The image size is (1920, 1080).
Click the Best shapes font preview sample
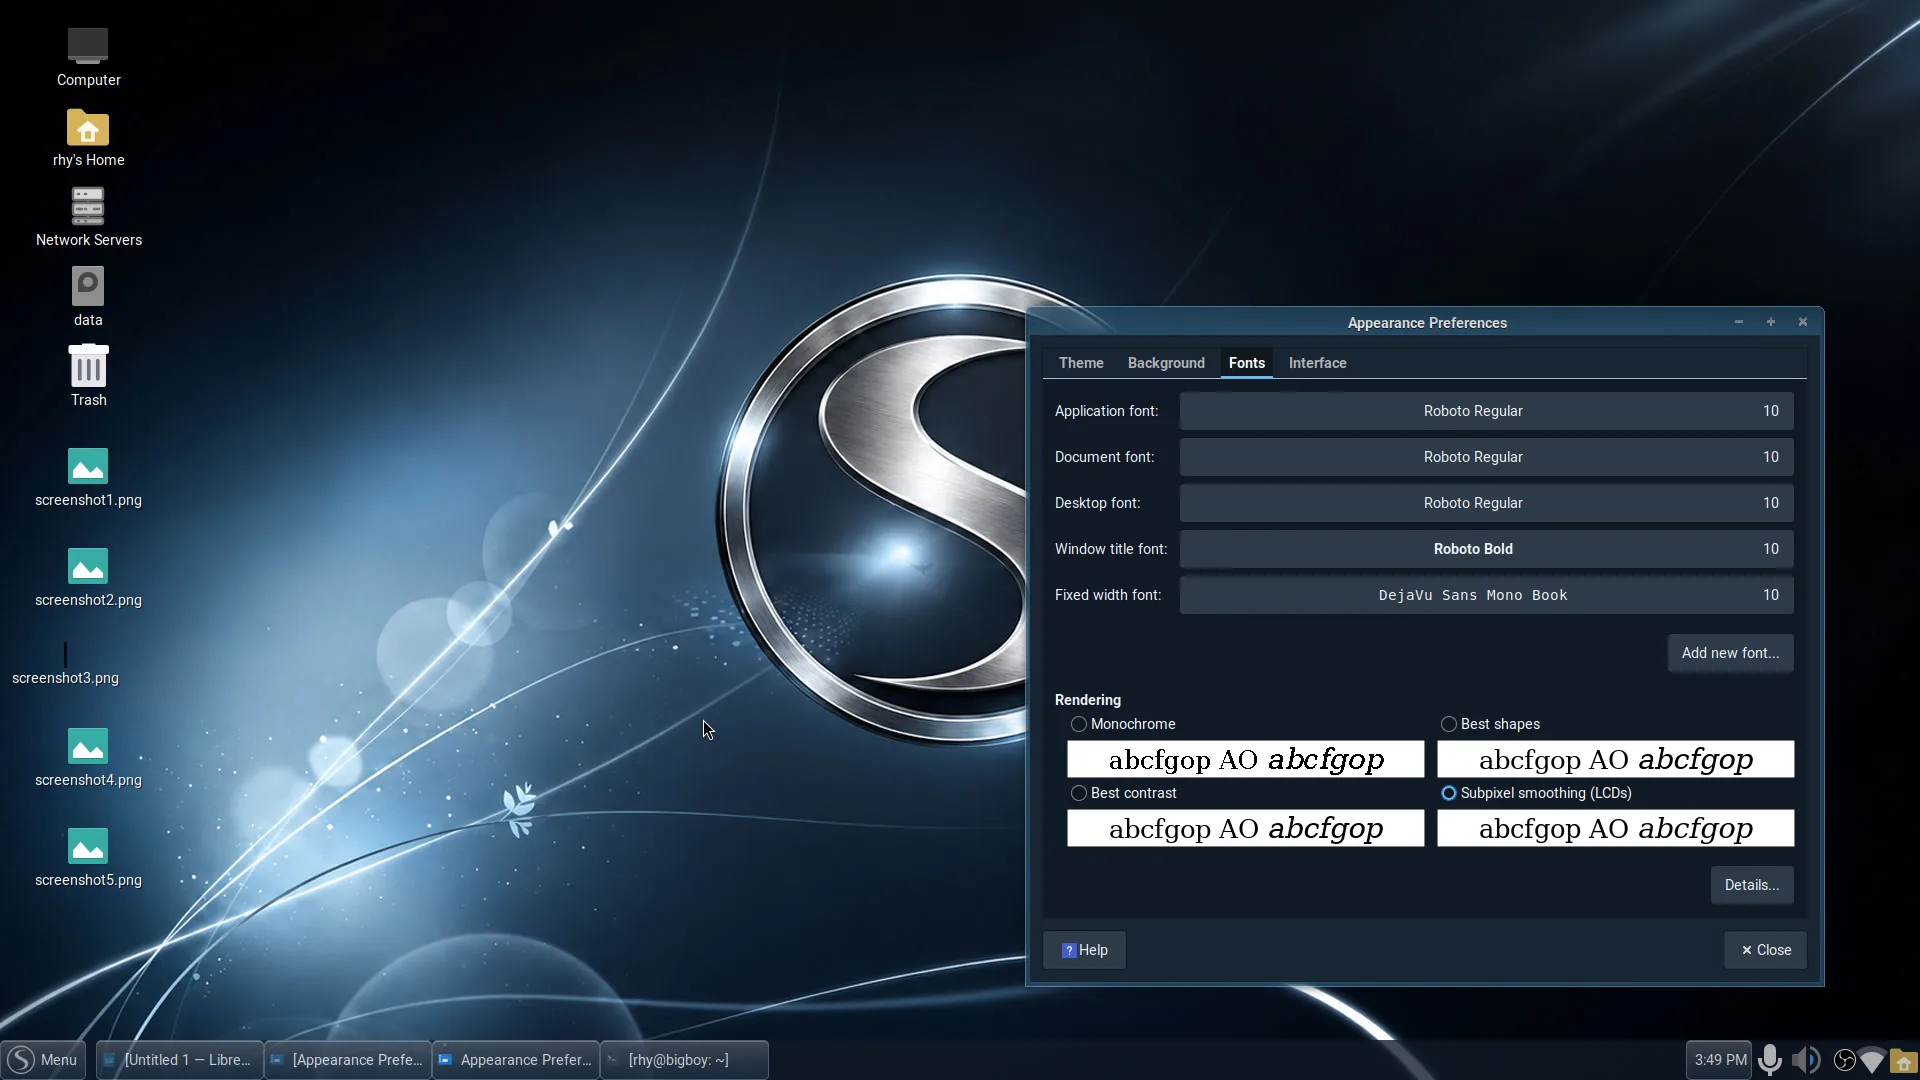pyautogui.click(x=1615, y=759)
